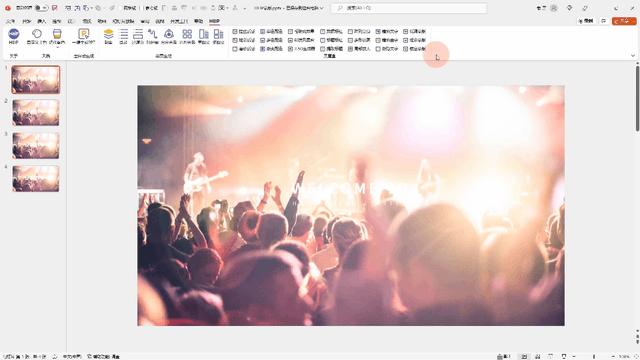Toggle the first checkbox in the top ribbon row

pyautogui.click(x=235, y=31)
